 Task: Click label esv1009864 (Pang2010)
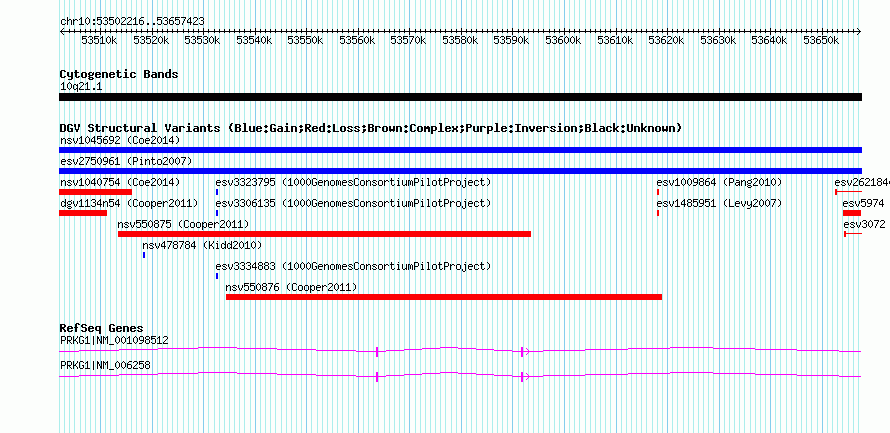(x=719, y=182)
